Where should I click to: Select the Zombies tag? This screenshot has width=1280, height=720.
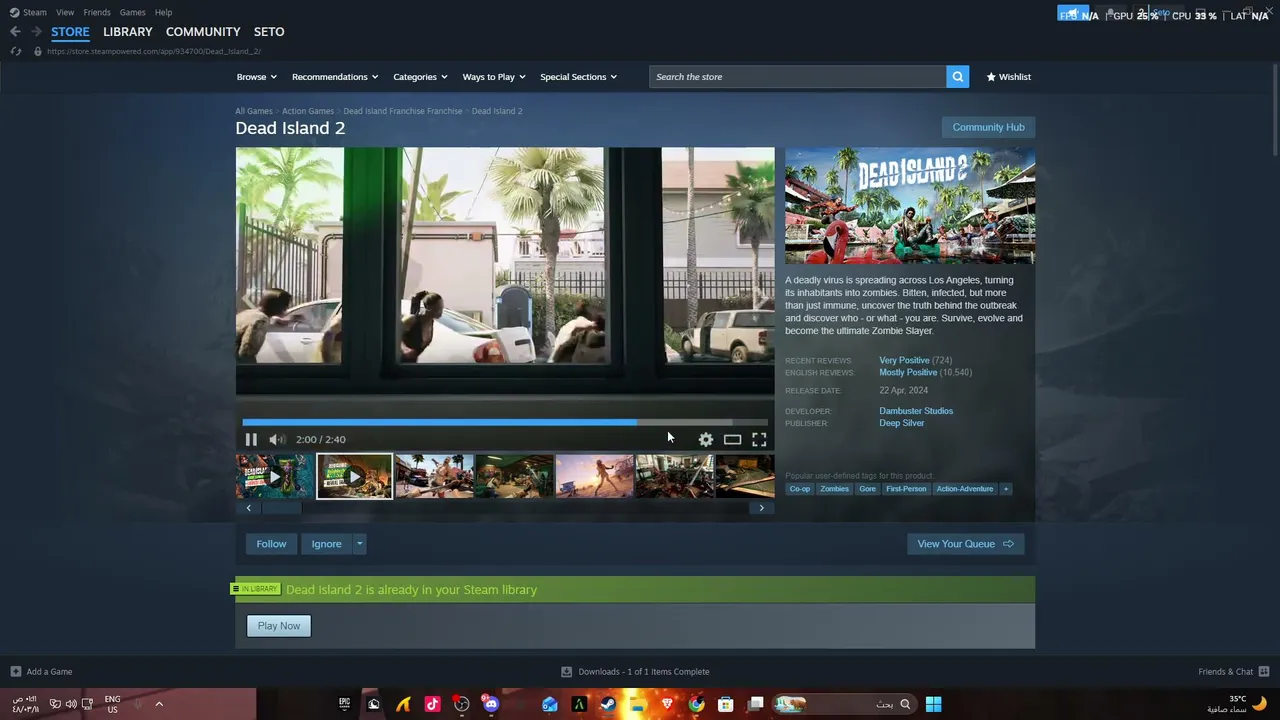coord(834,489)
